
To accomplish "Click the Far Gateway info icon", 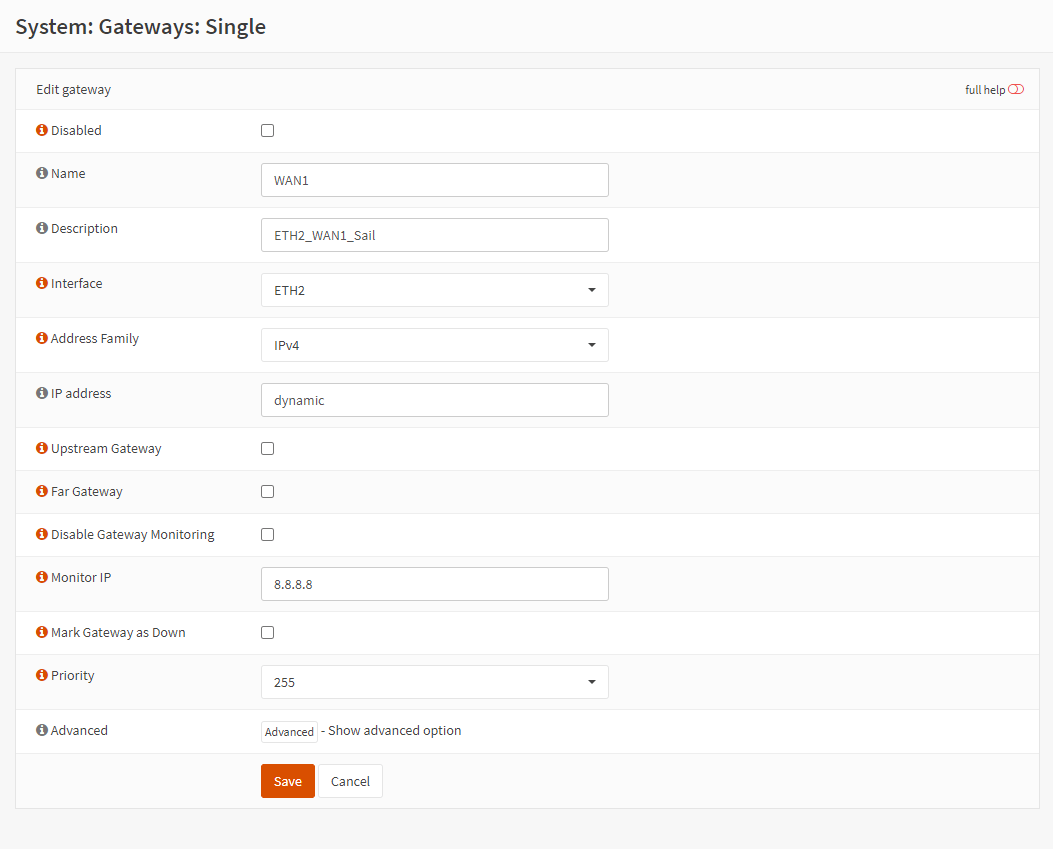I will click(42, 491).
